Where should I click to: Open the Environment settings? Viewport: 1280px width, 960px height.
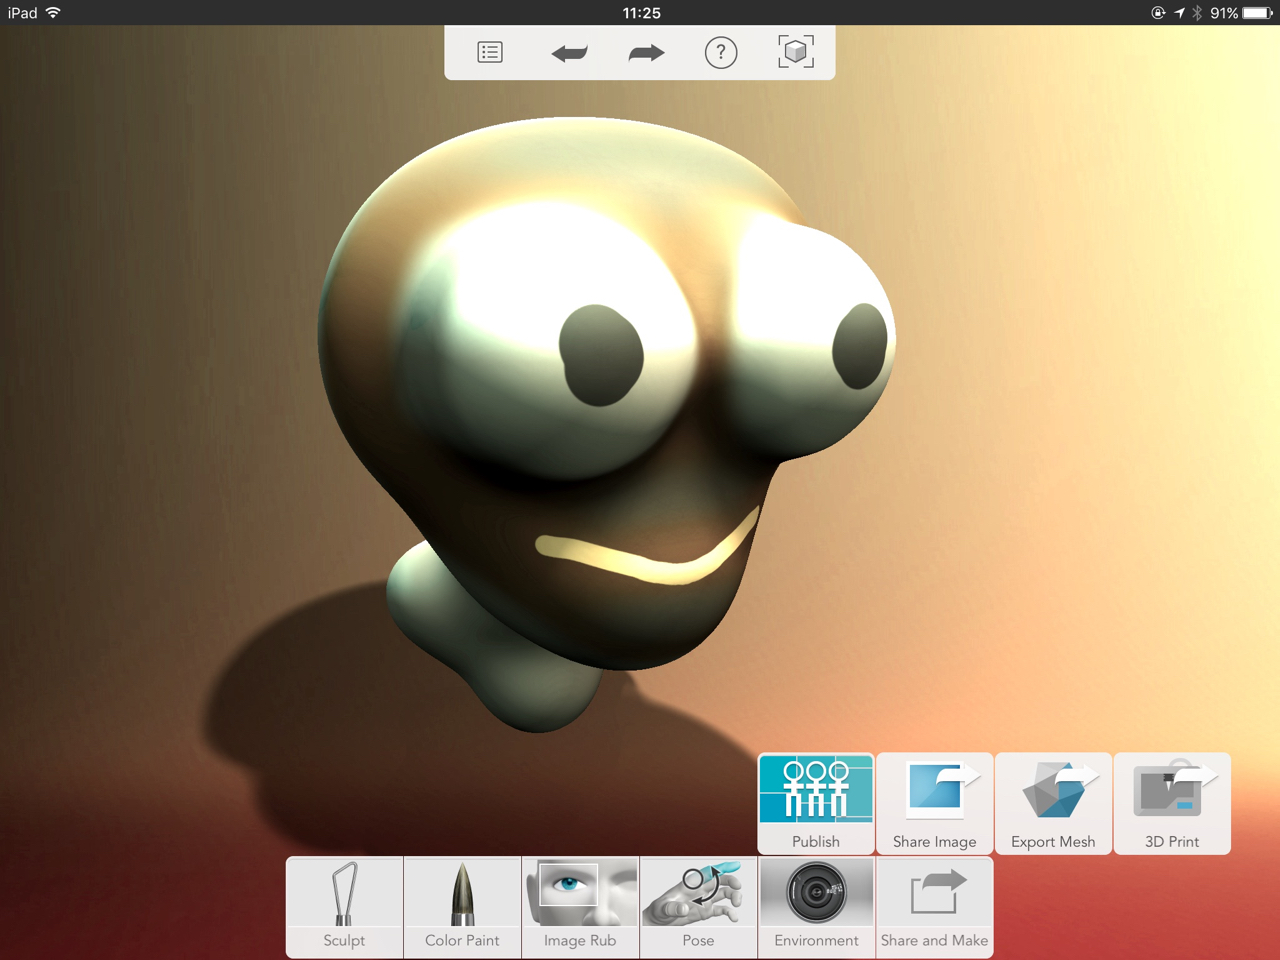coord(816,907)
